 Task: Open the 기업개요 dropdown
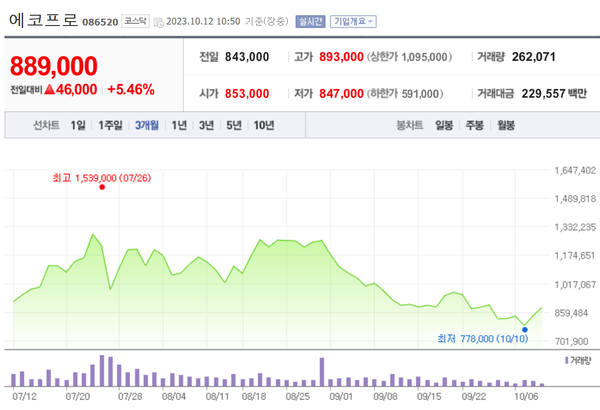click(353, 20)
